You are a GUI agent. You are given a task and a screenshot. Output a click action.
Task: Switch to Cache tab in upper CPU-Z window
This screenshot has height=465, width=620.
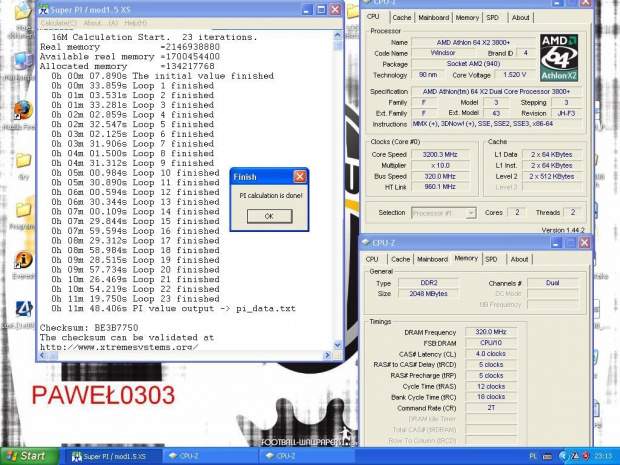[x=402, y=17]
